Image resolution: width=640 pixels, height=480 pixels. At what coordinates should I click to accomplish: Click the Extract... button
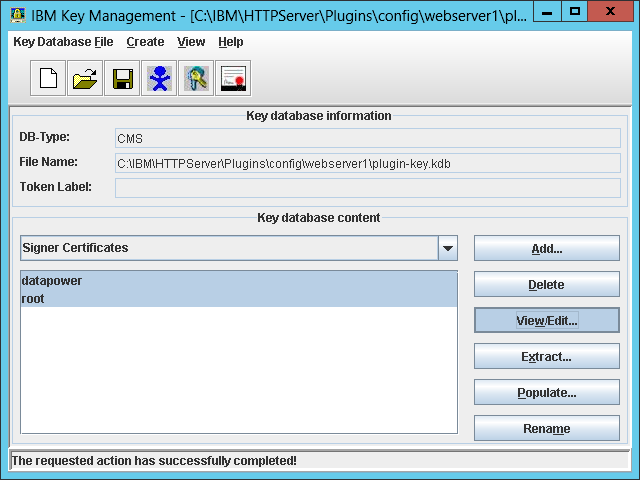[x=546, y=357]
